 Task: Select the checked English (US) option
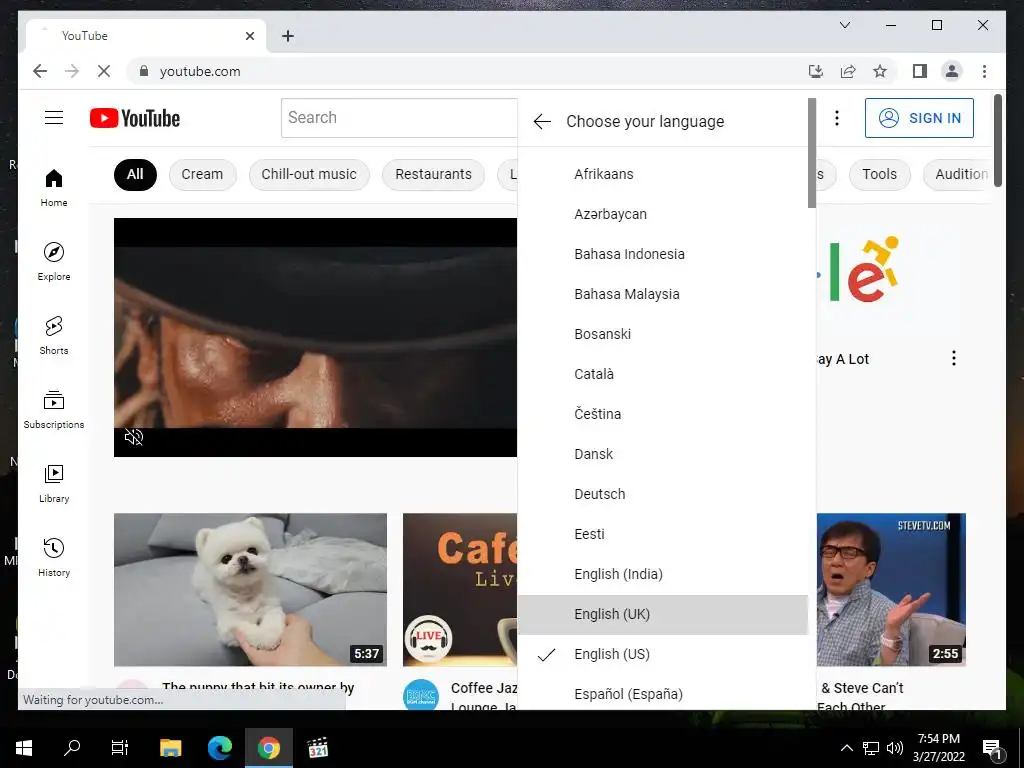click(663, 654)
